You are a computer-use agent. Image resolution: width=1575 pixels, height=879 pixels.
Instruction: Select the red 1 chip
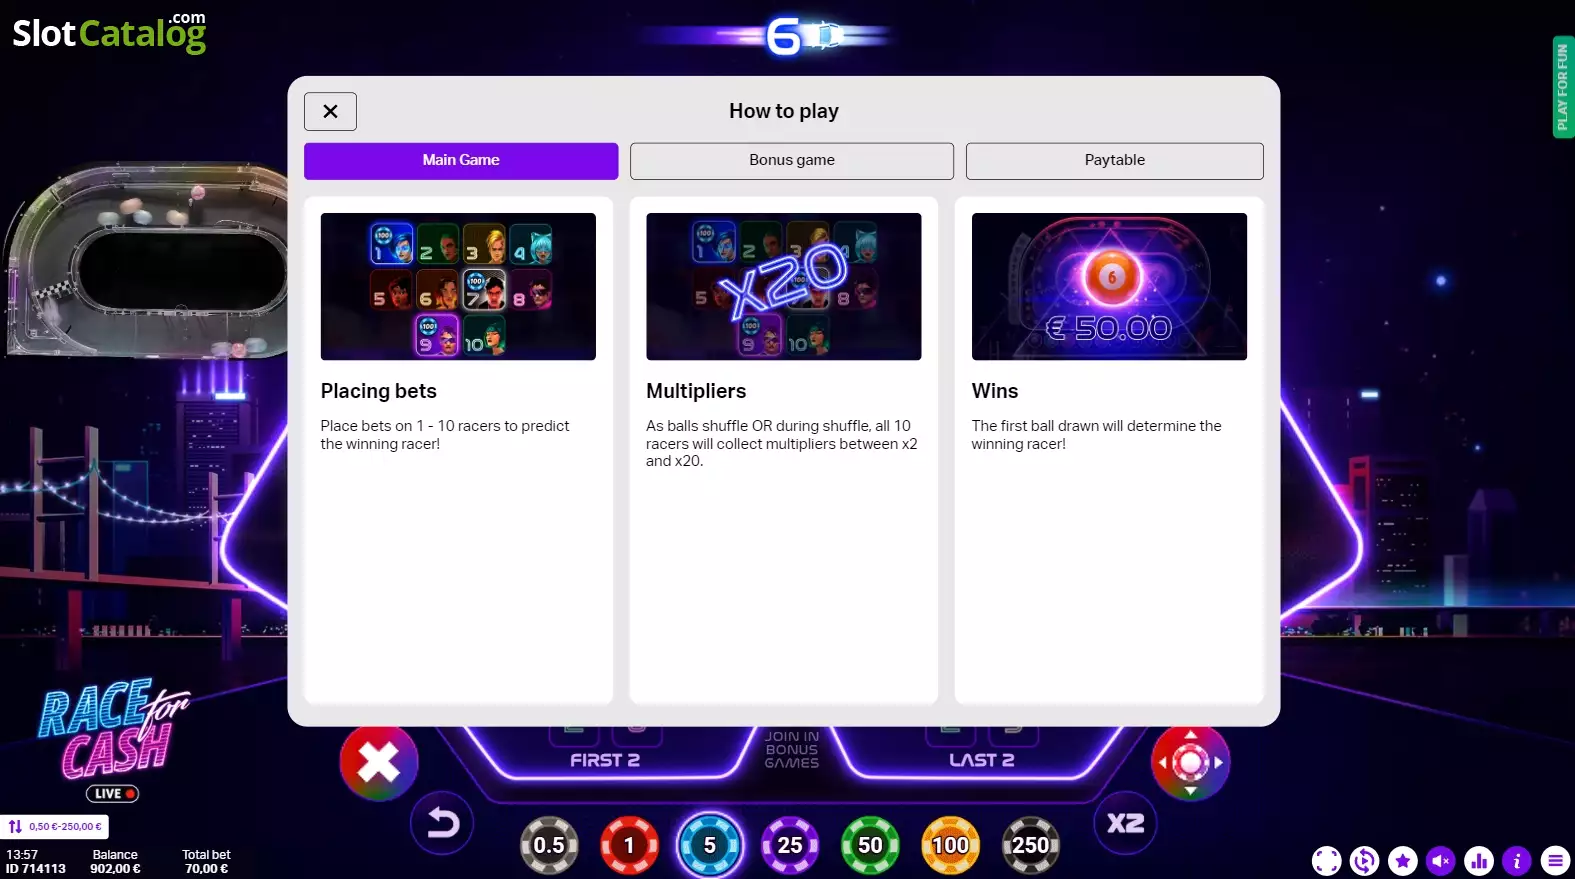(x=629, y=845)
